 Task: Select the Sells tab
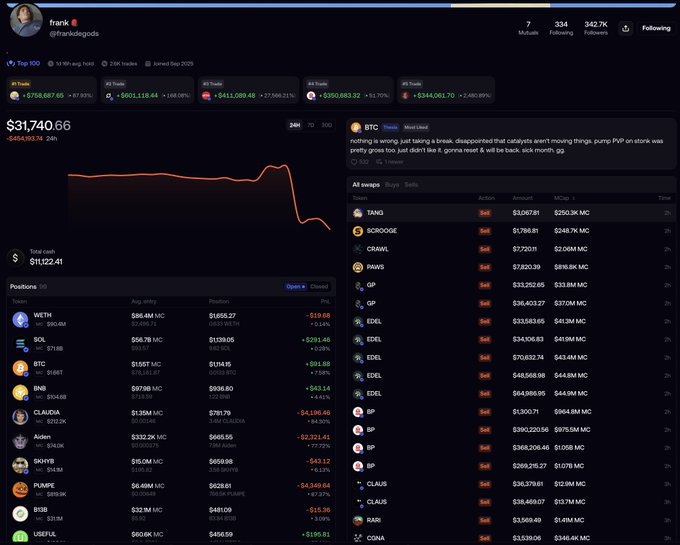(411, 185)
